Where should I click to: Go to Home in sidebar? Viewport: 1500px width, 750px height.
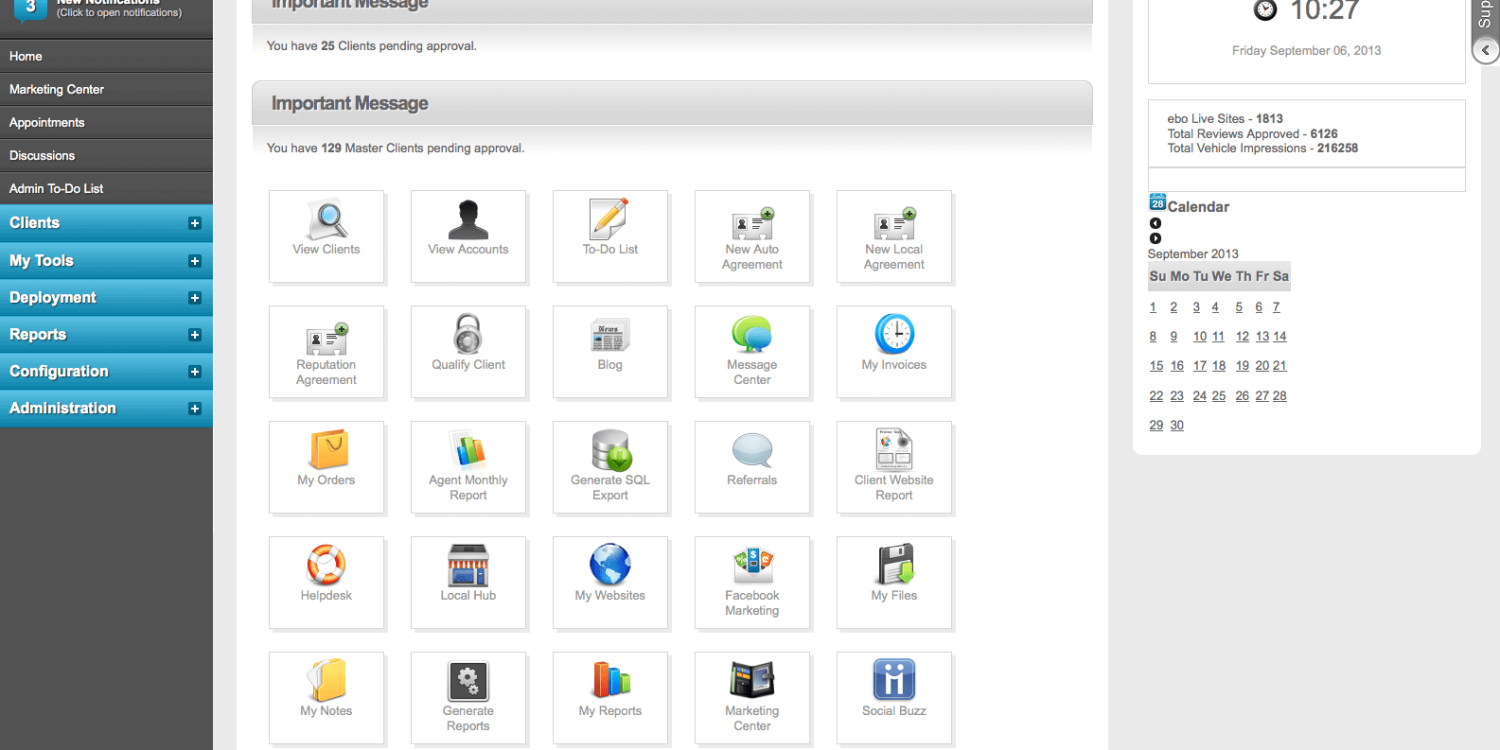click(106, 57)
